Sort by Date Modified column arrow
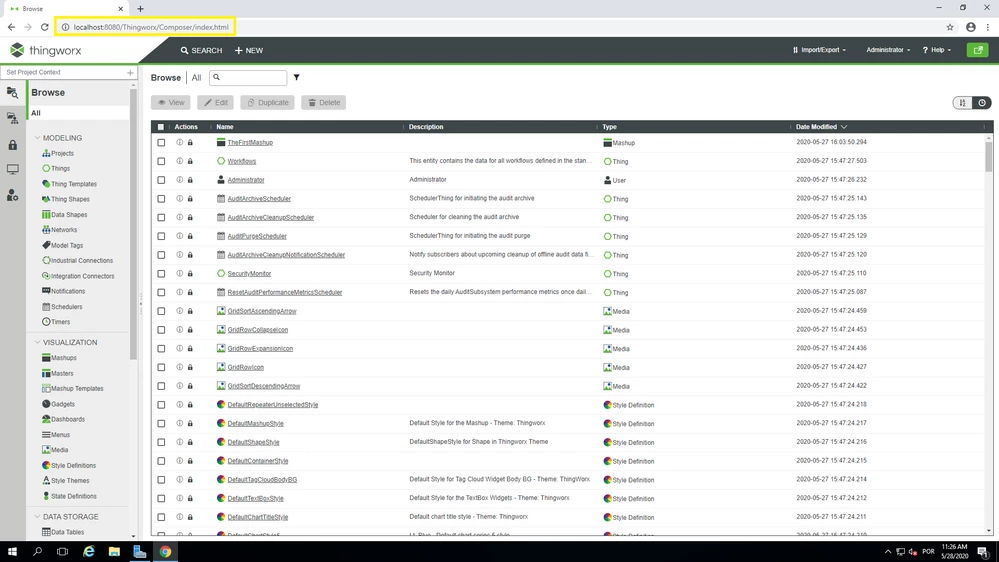Viewport: 999px width, 562px height. (x=844, y=127)
